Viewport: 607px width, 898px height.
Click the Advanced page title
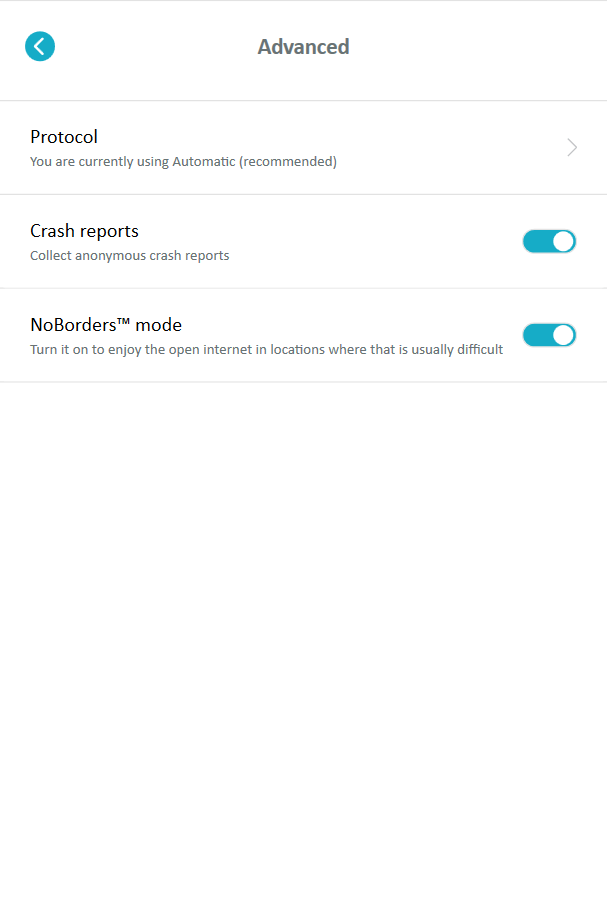[x=303, y=47]
